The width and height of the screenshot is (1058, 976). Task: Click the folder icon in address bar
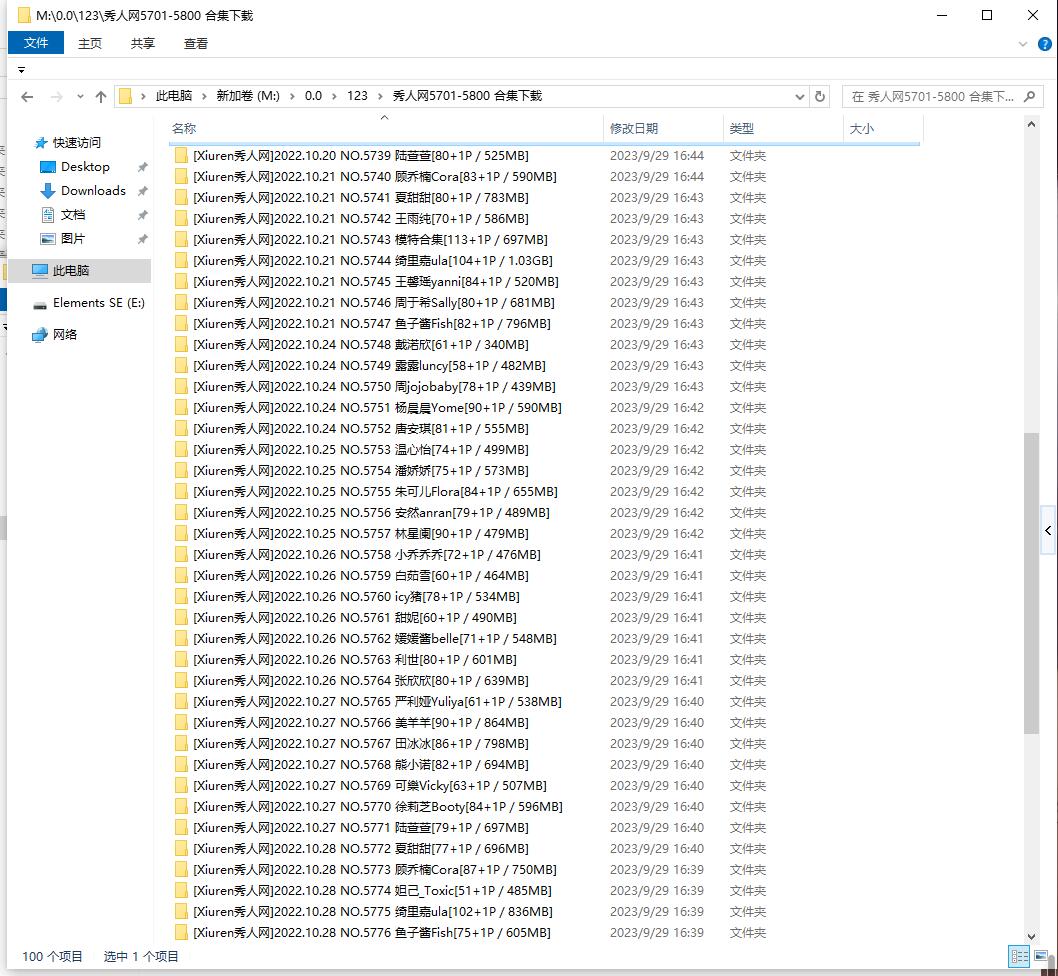pos(126,97)
